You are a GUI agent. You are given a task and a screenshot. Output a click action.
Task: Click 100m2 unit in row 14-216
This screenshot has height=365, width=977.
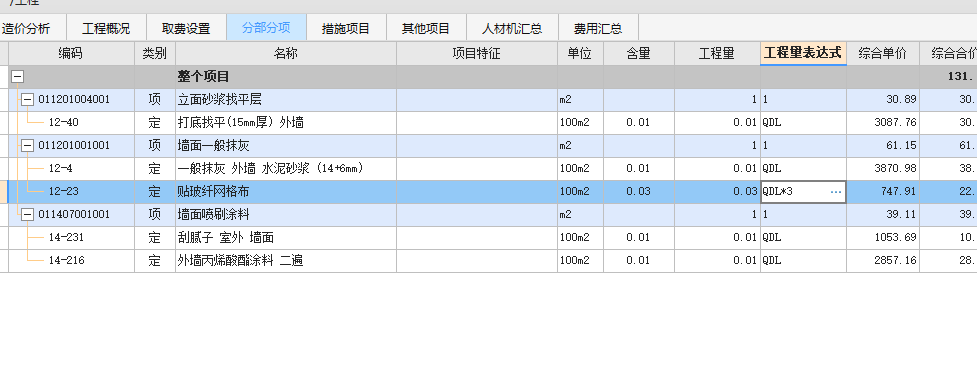580,261
